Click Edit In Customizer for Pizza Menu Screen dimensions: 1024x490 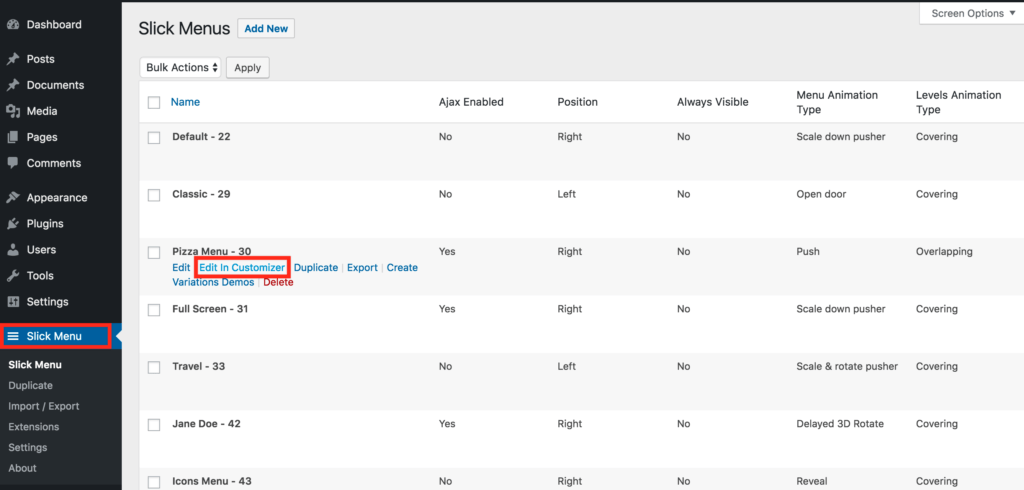click(242, 268)
